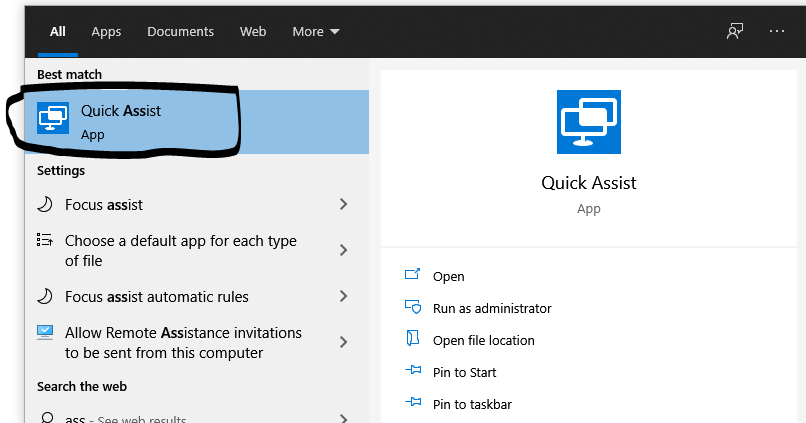Open the Focus assist setting
Viewport: 806px width, 423px height.
104,205
